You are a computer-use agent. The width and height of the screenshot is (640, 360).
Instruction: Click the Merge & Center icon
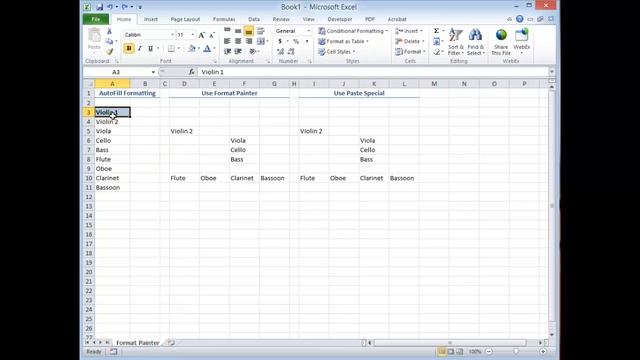(x=260, y=41)
